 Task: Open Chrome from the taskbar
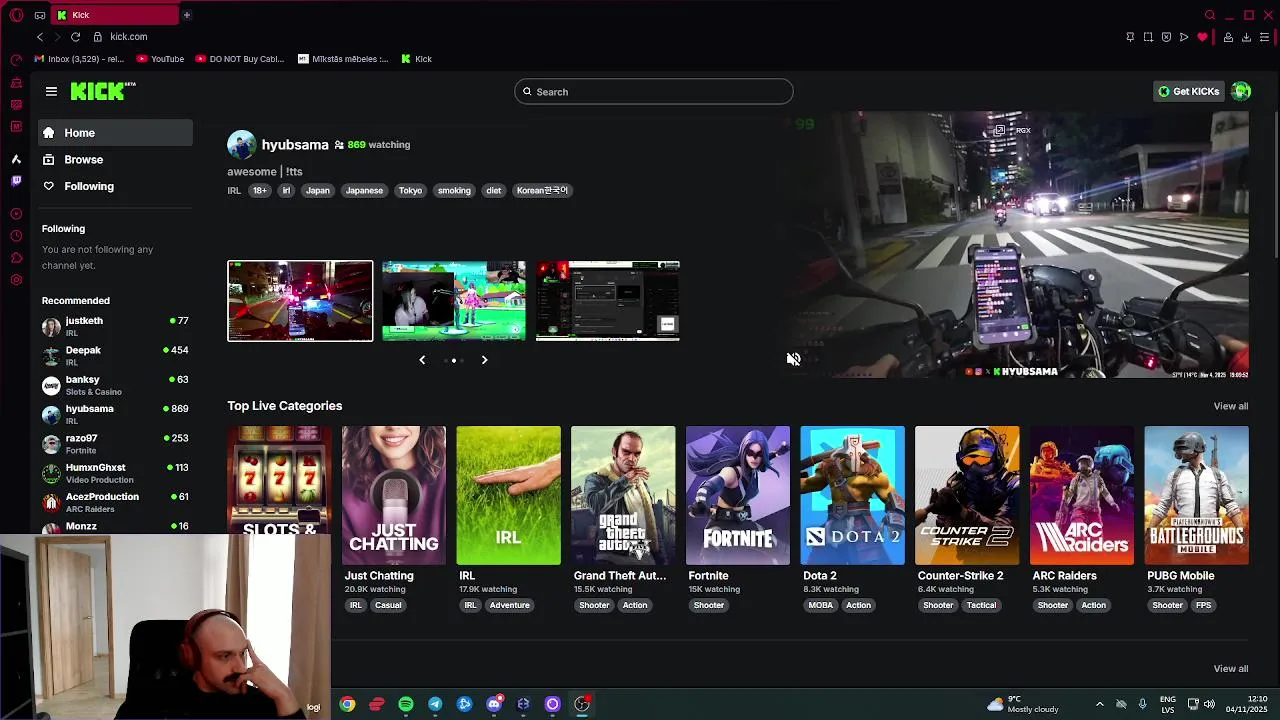tap(347, 704)
